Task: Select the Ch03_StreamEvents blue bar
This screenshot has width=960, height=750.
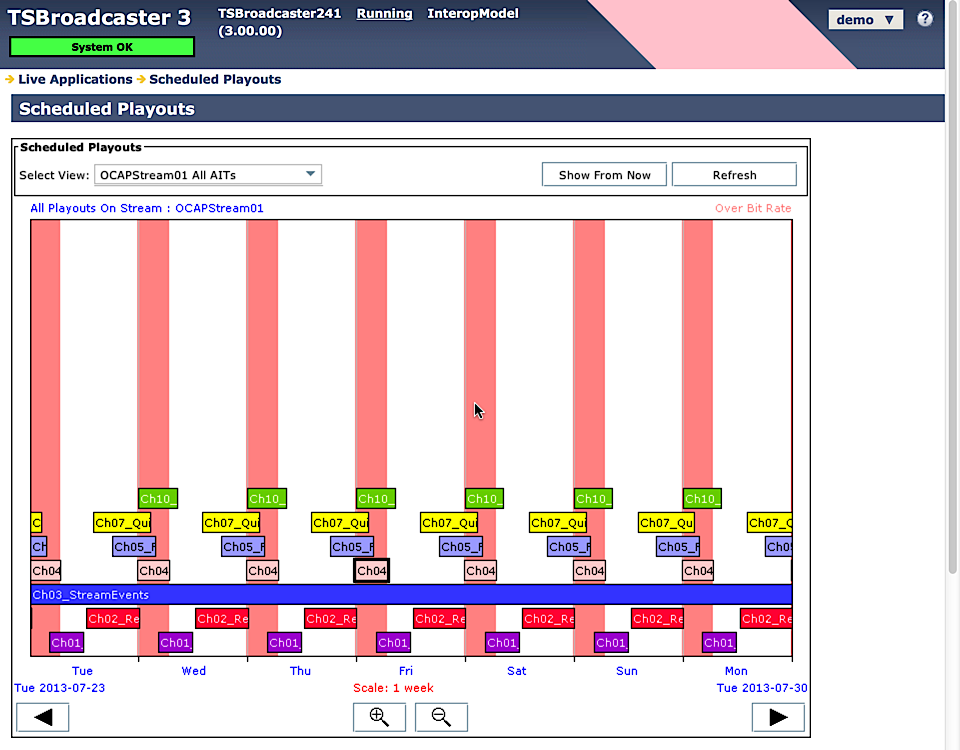Action: 411,594
